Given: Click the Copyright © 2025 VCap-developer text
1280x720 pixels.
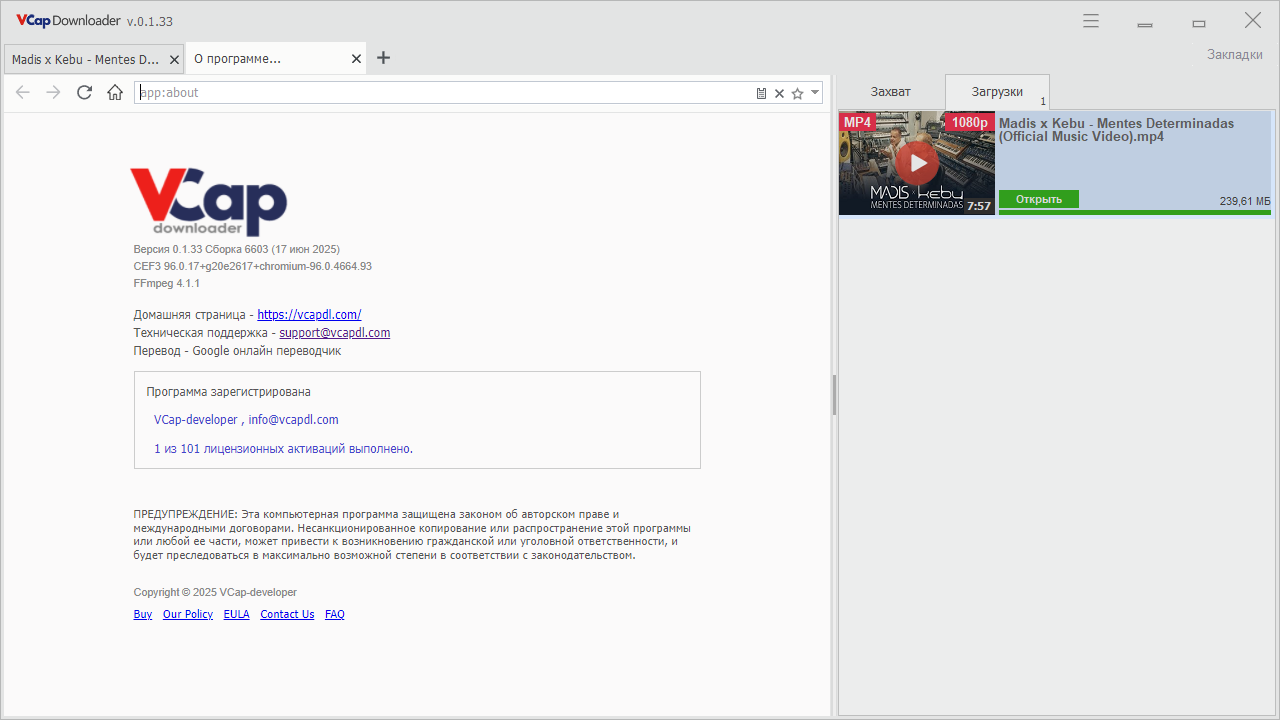Looking at the screenshot, I should pyautogui.click(x=215, y=592).
